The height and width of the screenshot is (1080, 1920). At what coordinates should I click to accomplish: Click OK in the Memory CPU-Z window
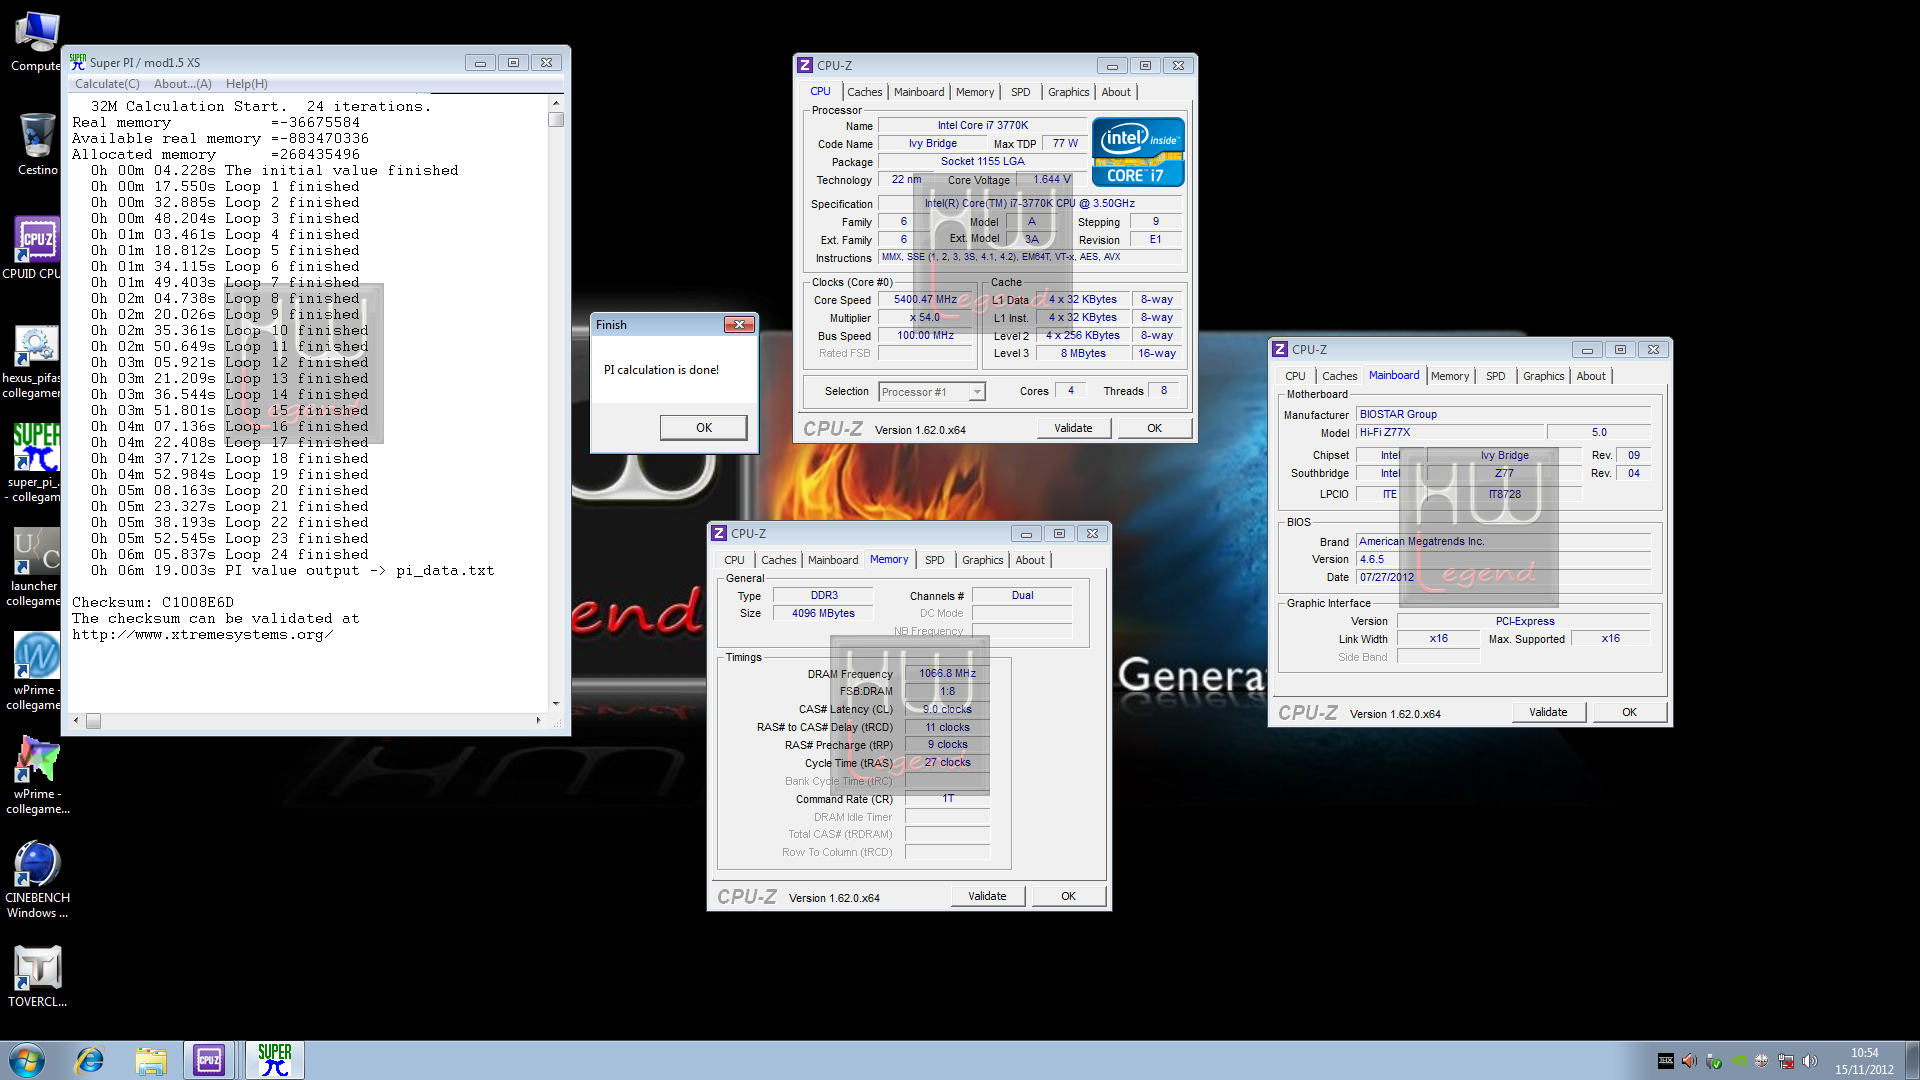(1068, 896)
